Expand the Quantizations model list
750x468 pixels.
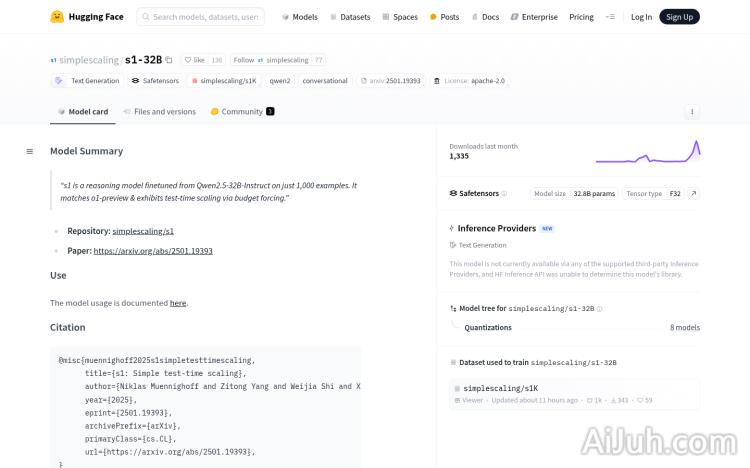(575, 327)
